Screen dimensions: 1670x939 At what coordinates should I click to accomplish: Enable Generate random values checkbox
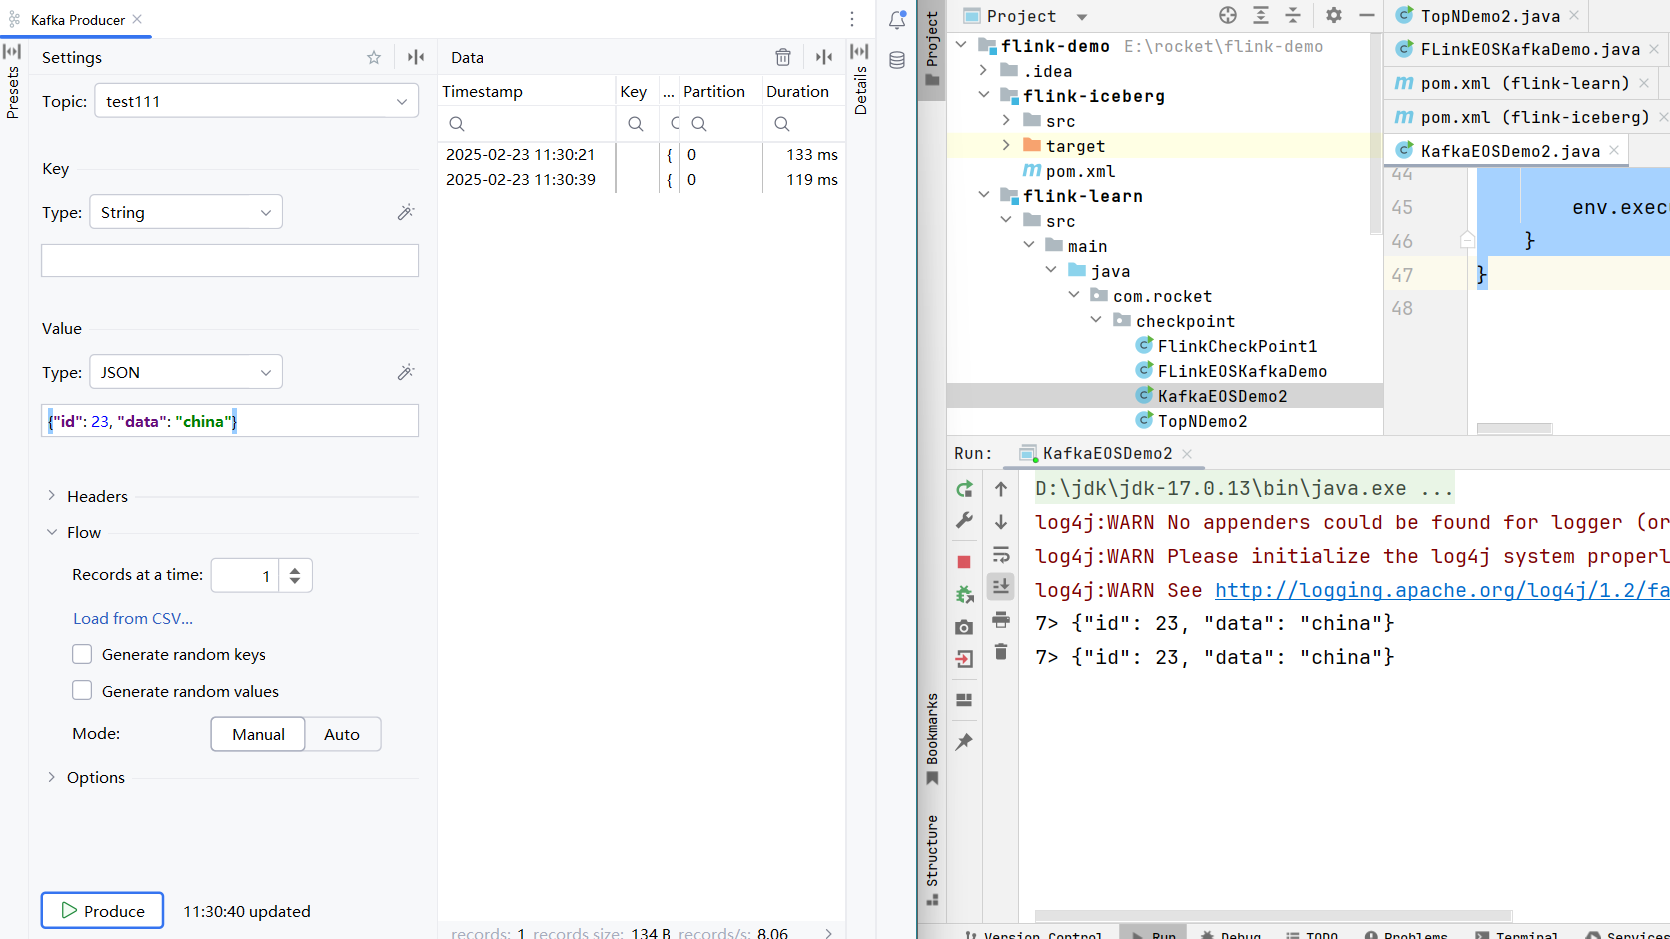[x=82, y=690]
